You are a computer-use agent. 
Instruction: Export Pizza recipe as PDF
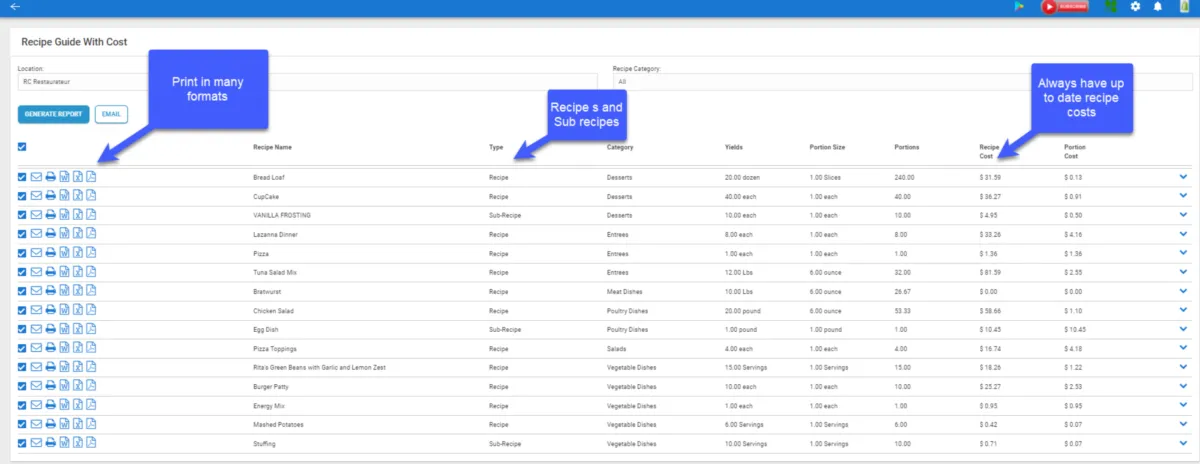click(91, 253)
